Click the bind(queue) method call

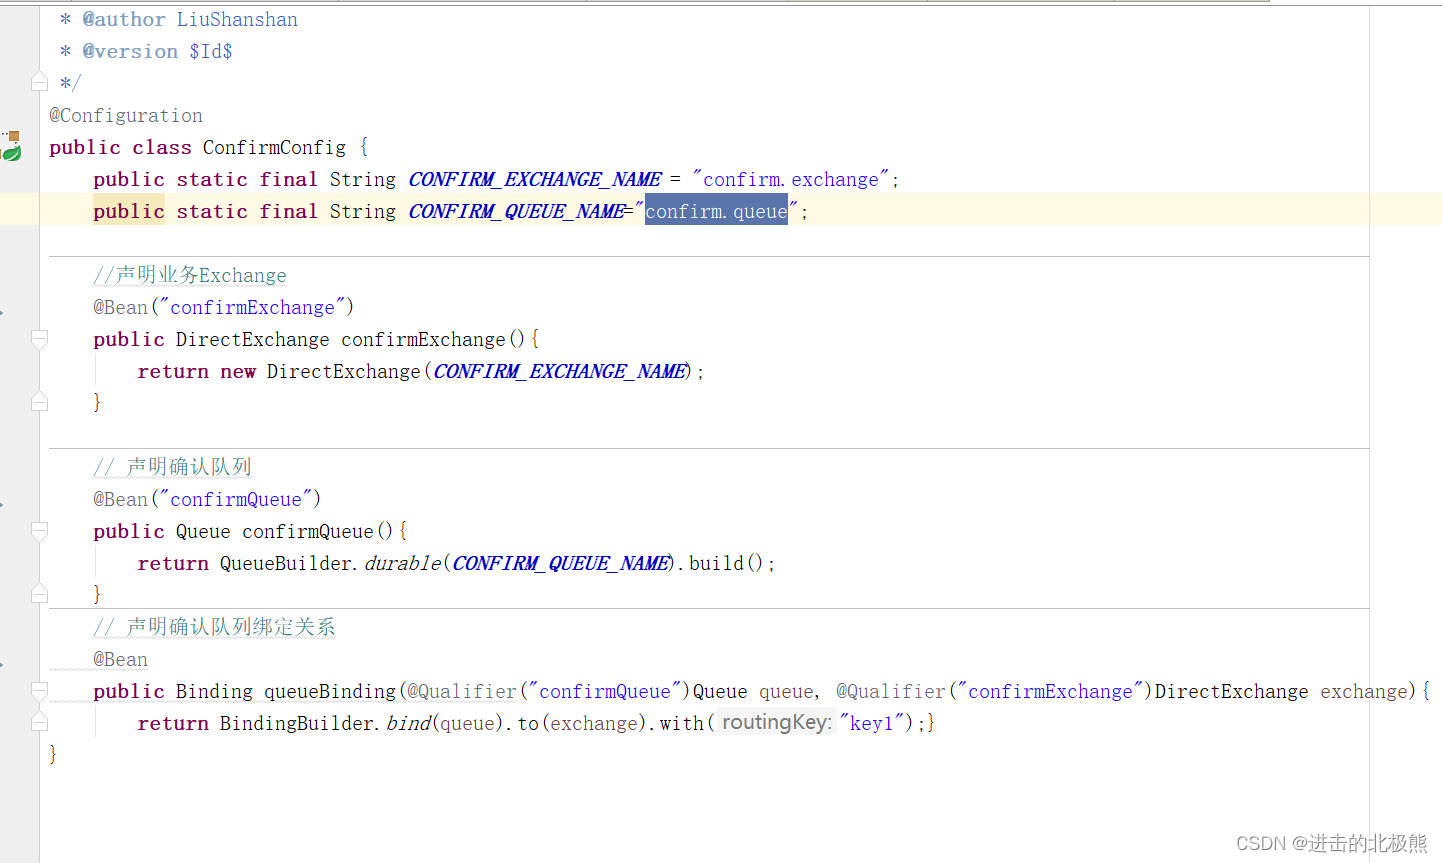[445, 723]
